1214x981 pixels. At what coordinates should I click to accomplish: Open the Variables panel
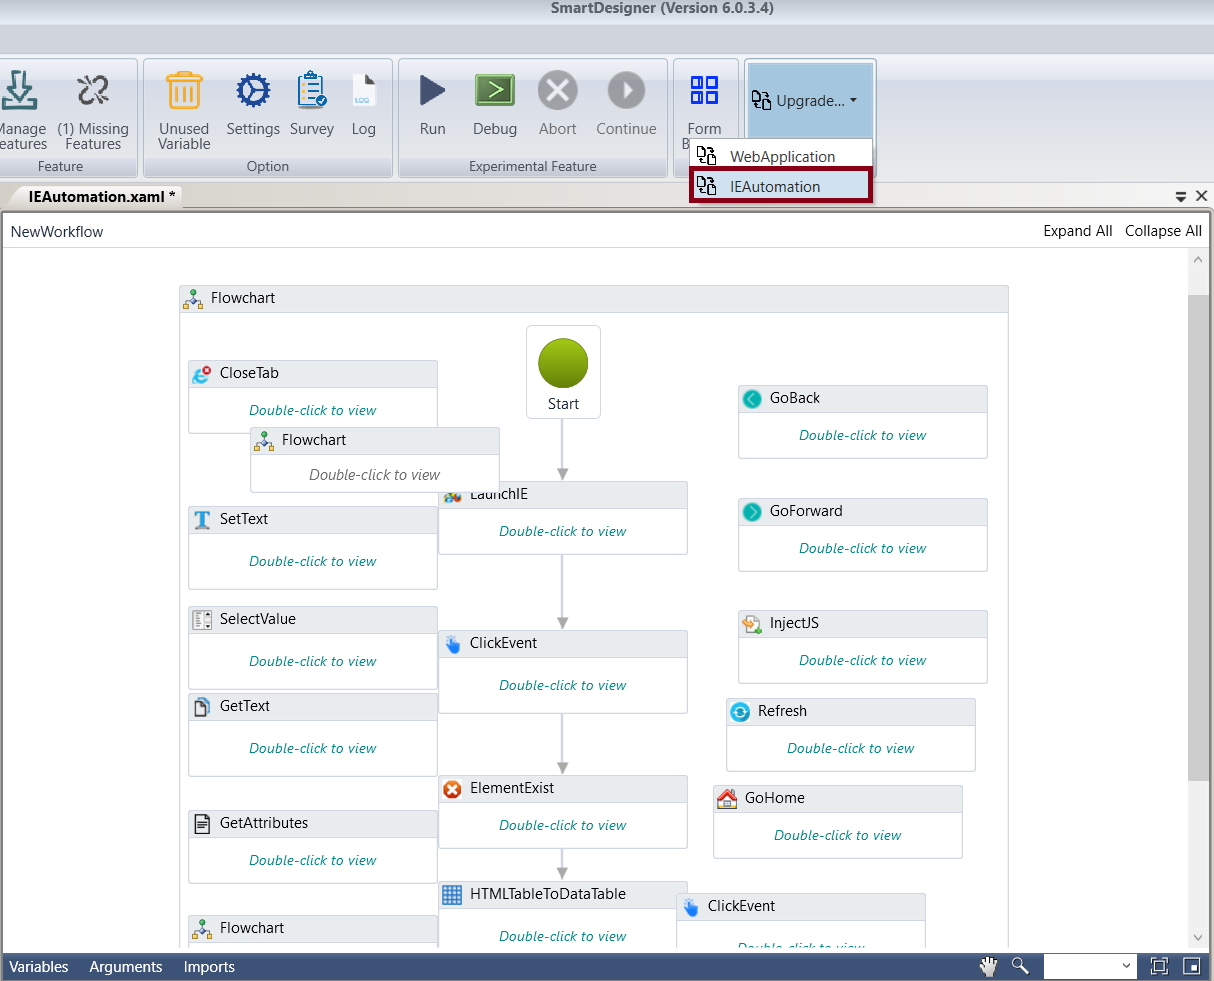pyautogui.click(x=39, y=967)
